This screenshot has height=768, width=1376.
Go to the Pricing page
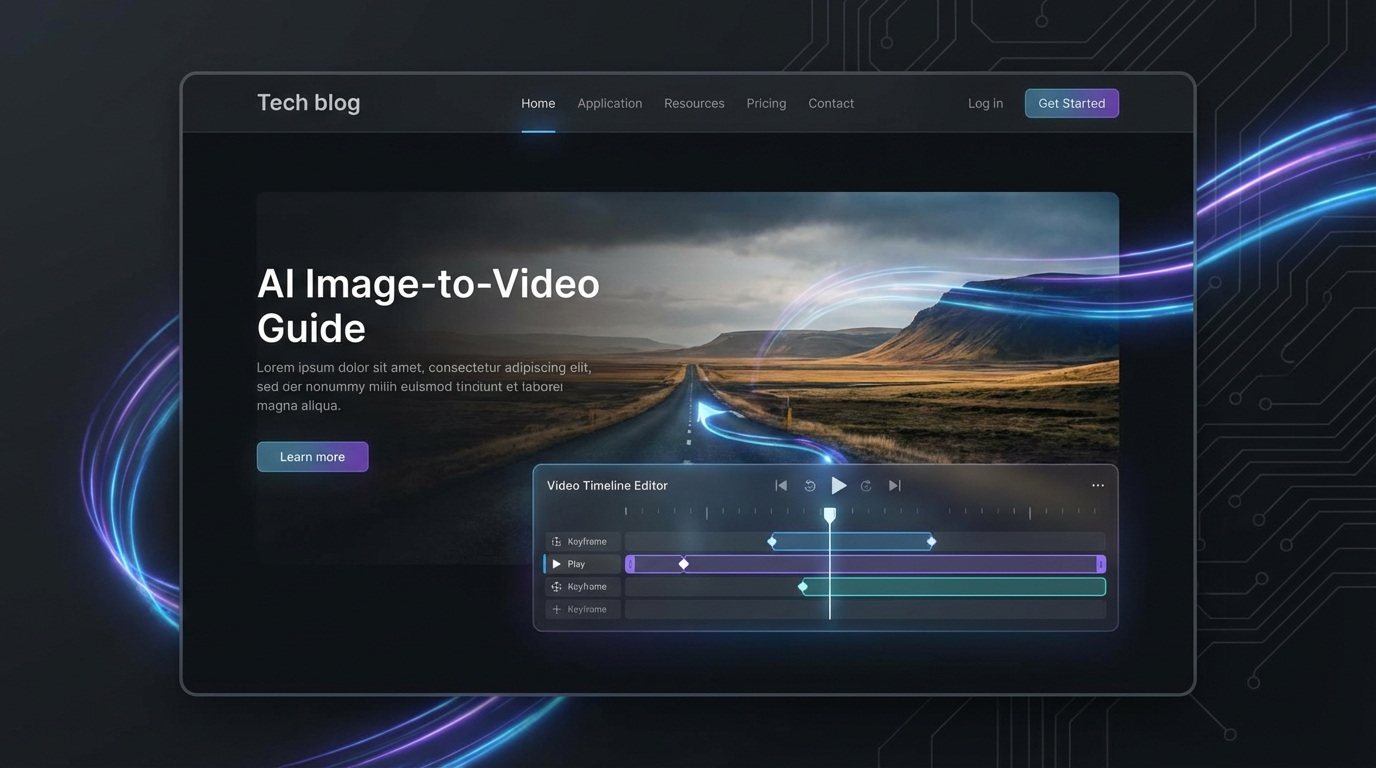(x=766, y=103)
